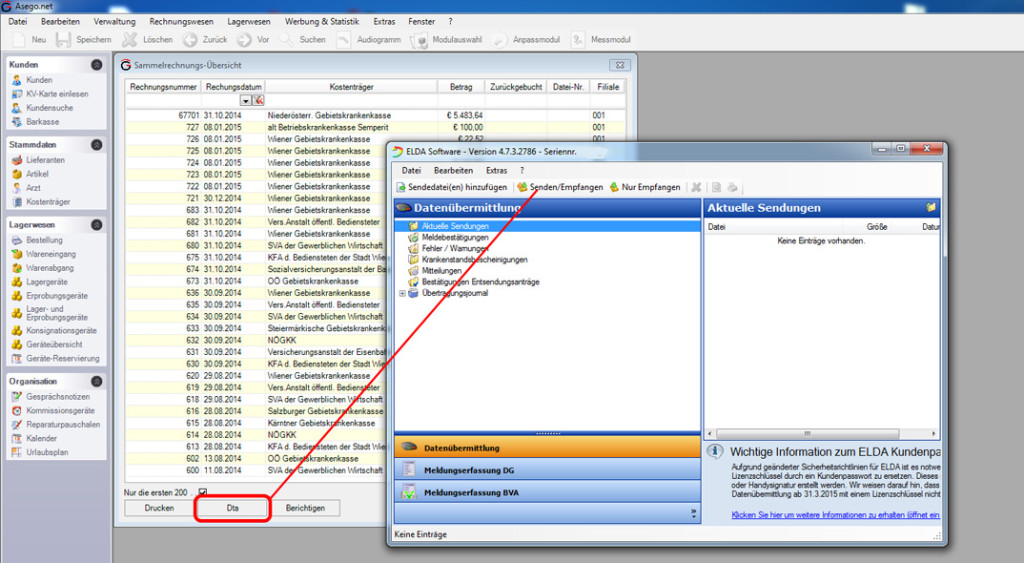Screen dimensions: 1024x563
Task: Open the Rechnungswesen menu
Action: coord(182,22)
